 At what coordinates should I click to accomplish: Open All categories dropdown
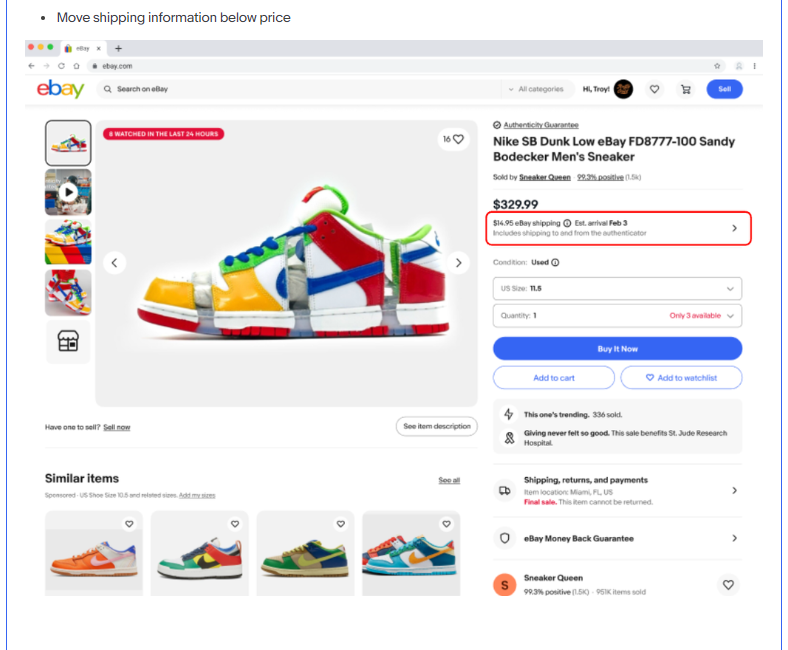536,89
